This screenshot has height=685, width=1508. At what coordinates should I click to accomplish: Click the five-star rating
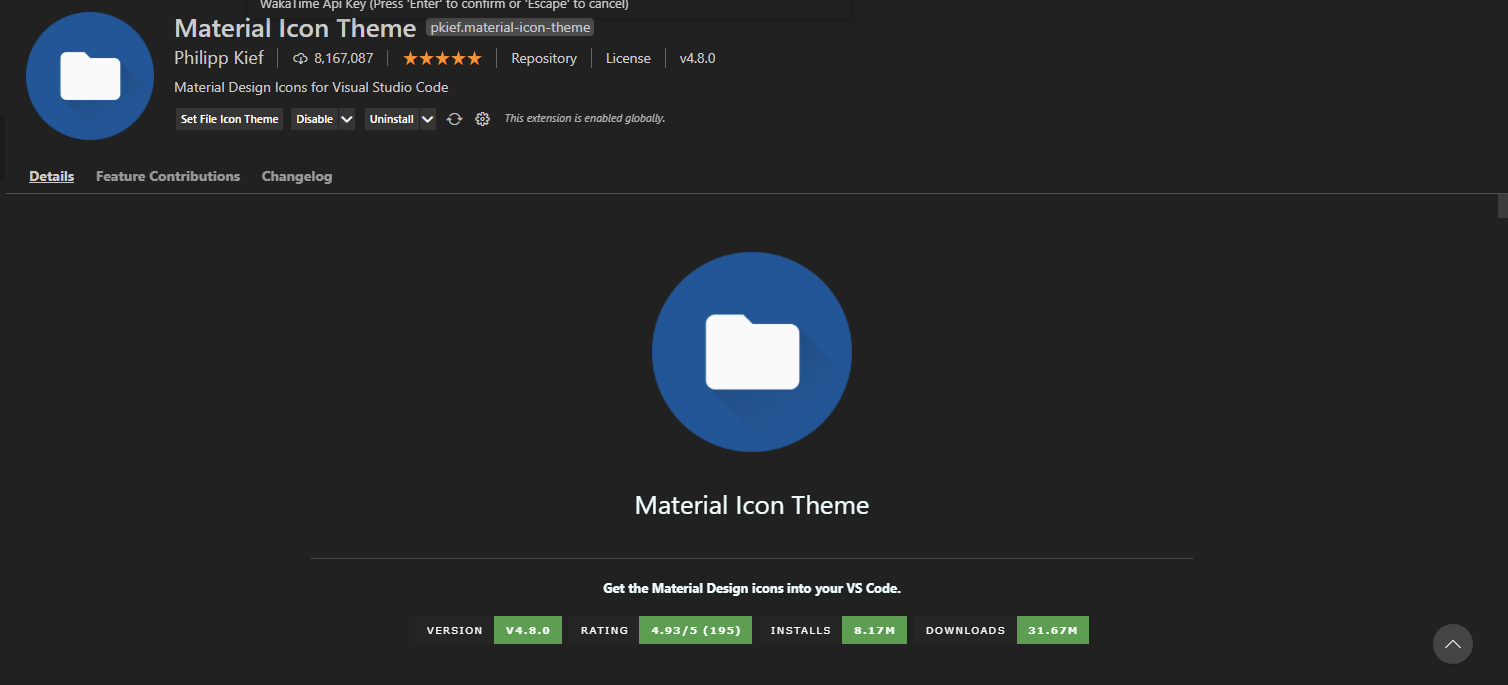442,59
